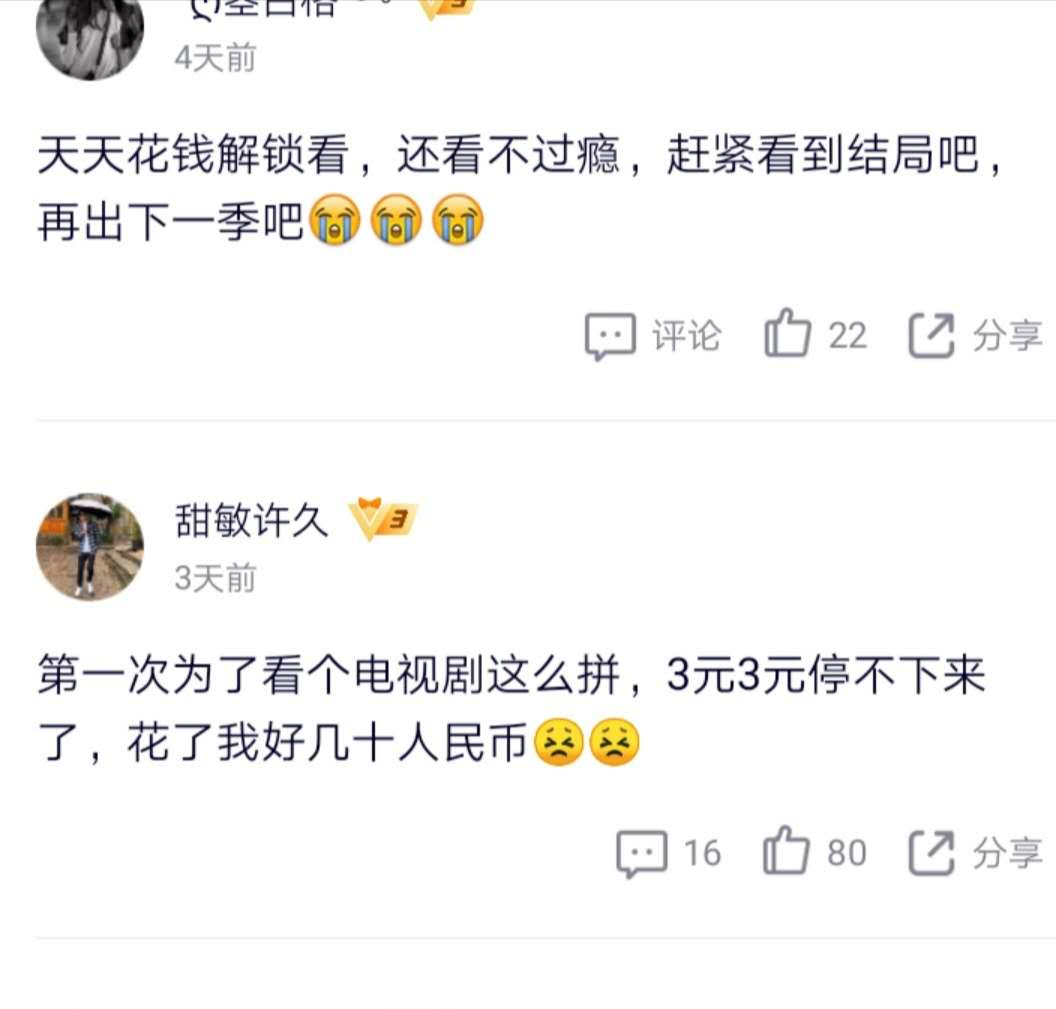Like the review with 80 likes
The width and height of the screenshot is (1056, 1009).
click(x=785, y=850)
